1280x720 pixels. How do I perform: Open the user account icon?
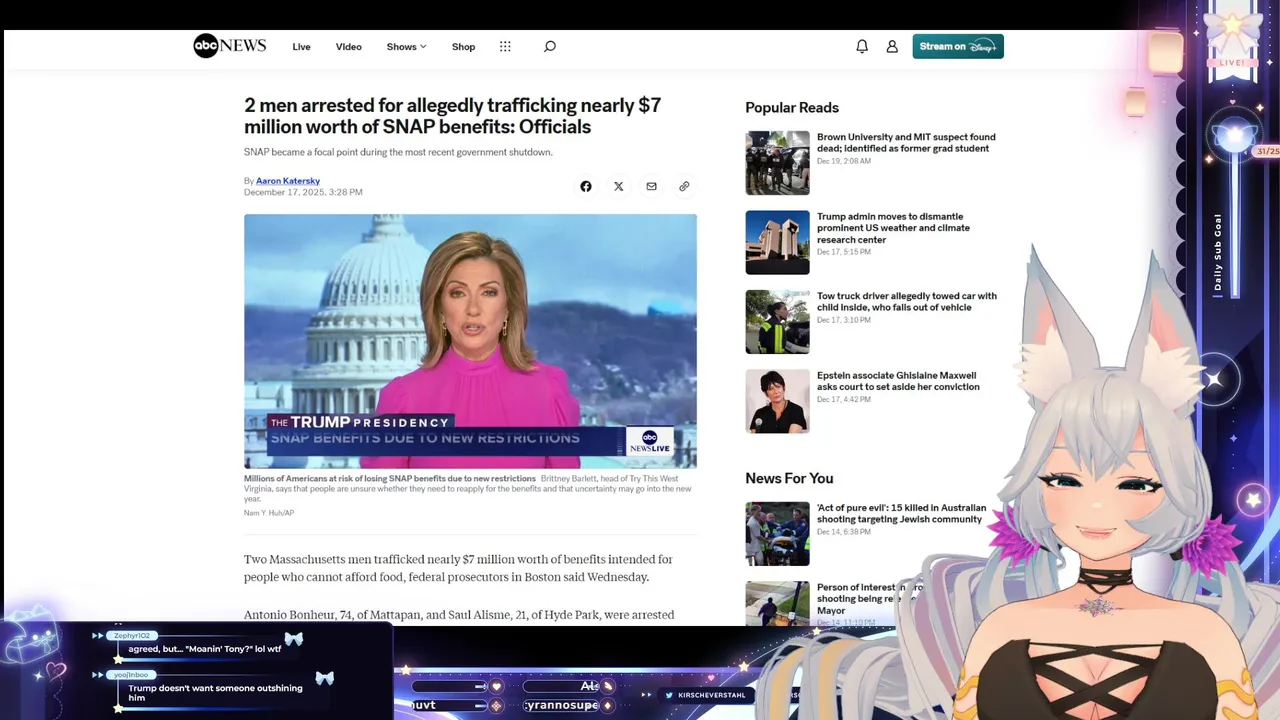(892, 46)
